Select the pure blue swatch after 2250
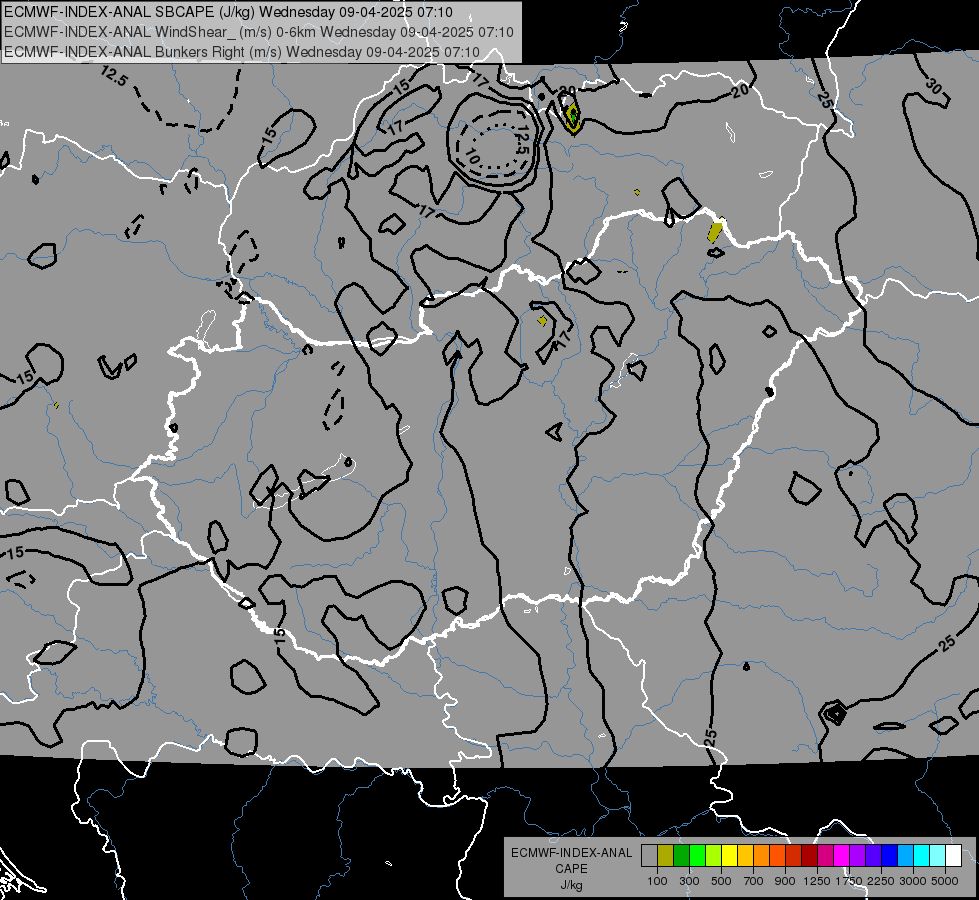 [x=890, y=856]
